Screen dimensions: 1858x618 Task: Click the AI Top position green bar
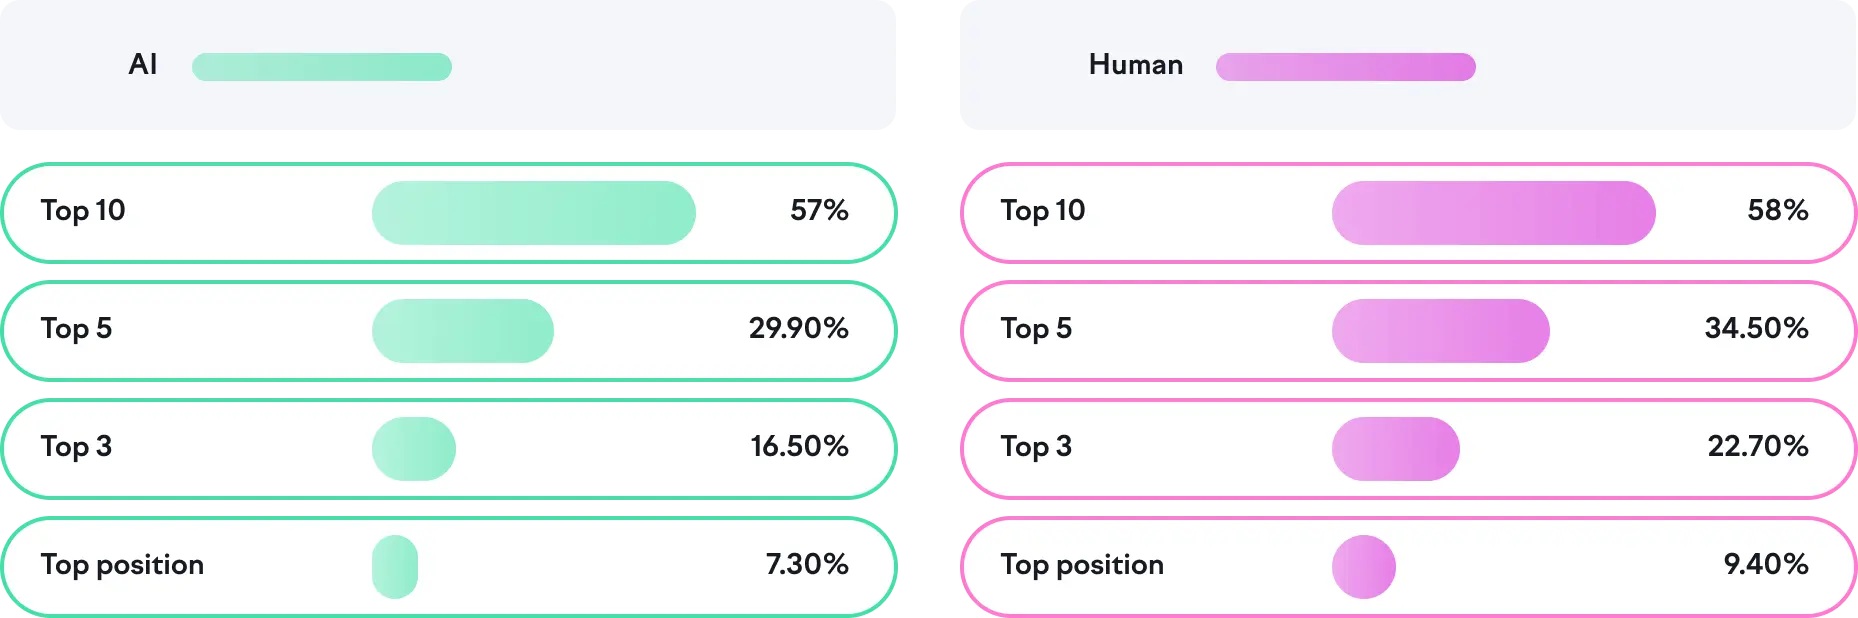tap(394, 567)
